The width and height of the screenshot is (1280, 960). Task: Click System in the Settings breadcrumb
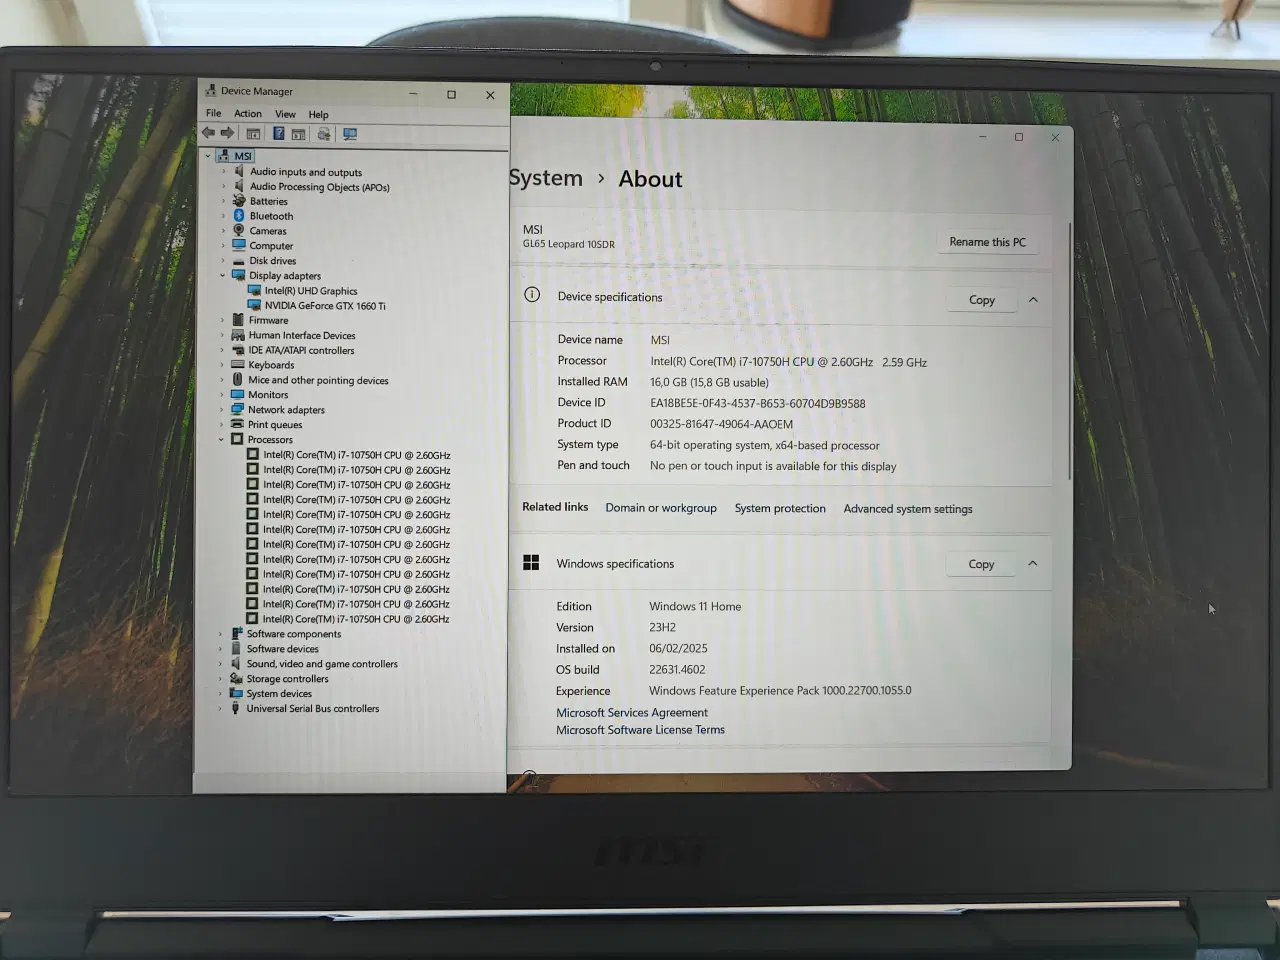coord(546,177)
